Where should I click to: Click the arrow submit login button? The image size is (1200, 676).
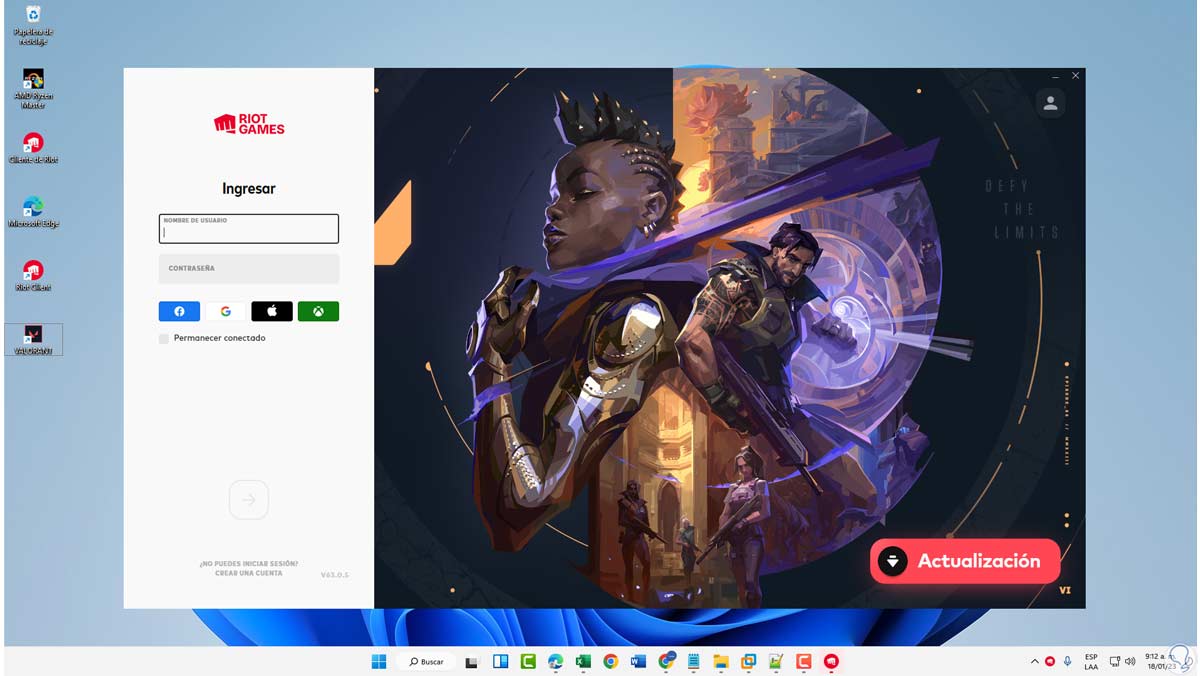click(249, 500)
